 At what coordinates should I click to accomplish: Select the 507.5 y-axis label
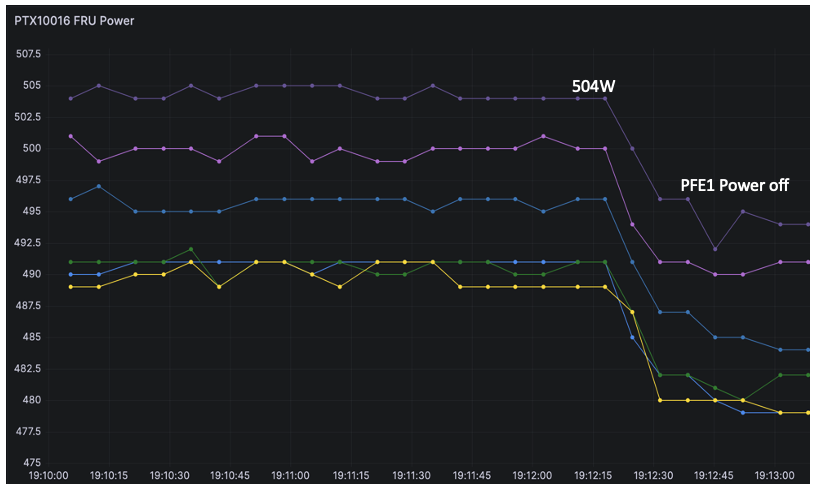[28, 54]
